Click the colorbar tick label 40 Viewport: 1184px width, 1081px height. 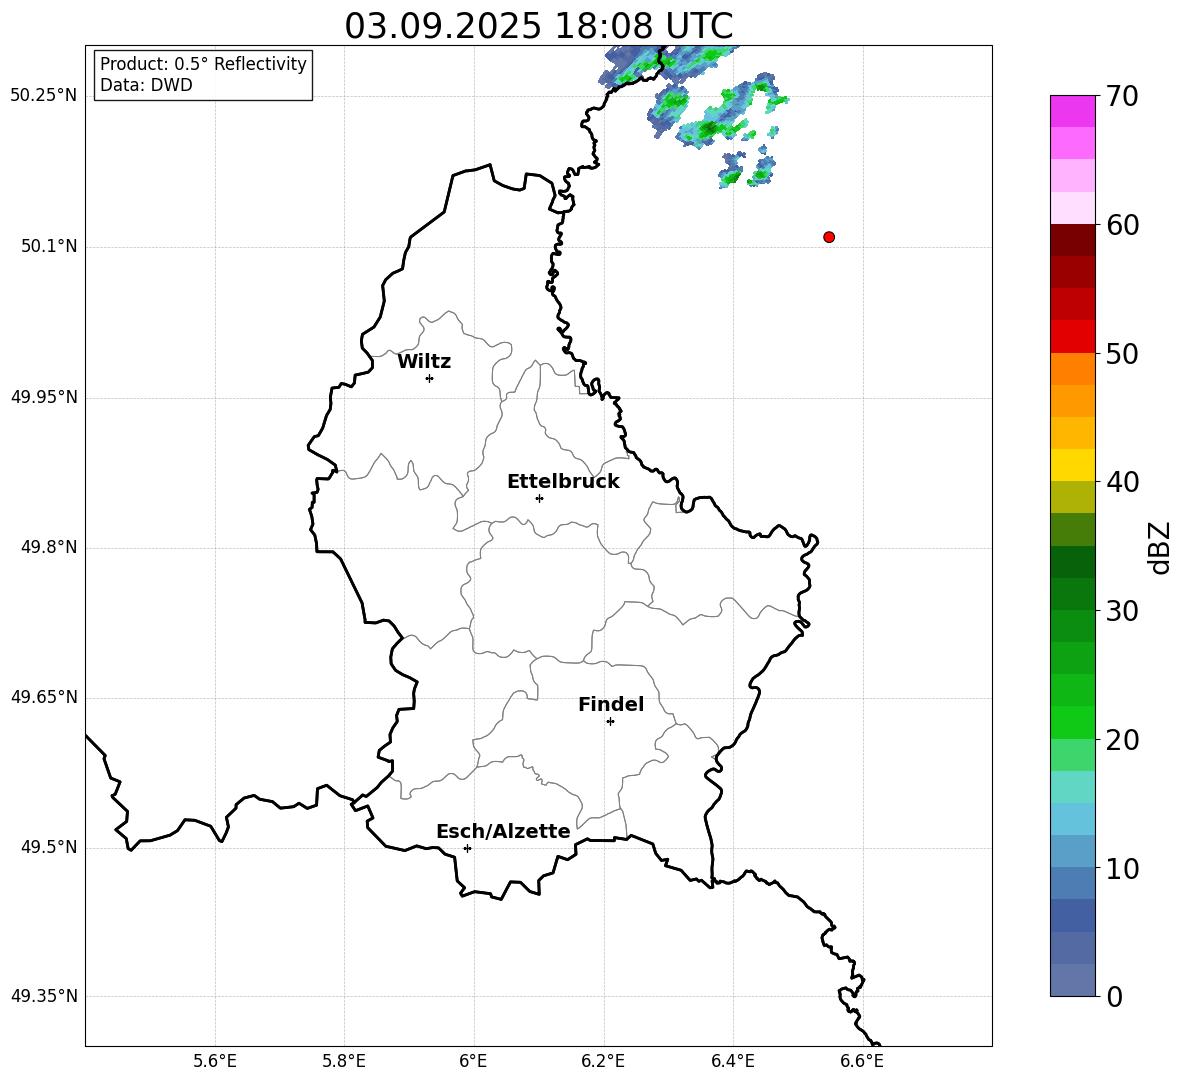(1123, 482)
